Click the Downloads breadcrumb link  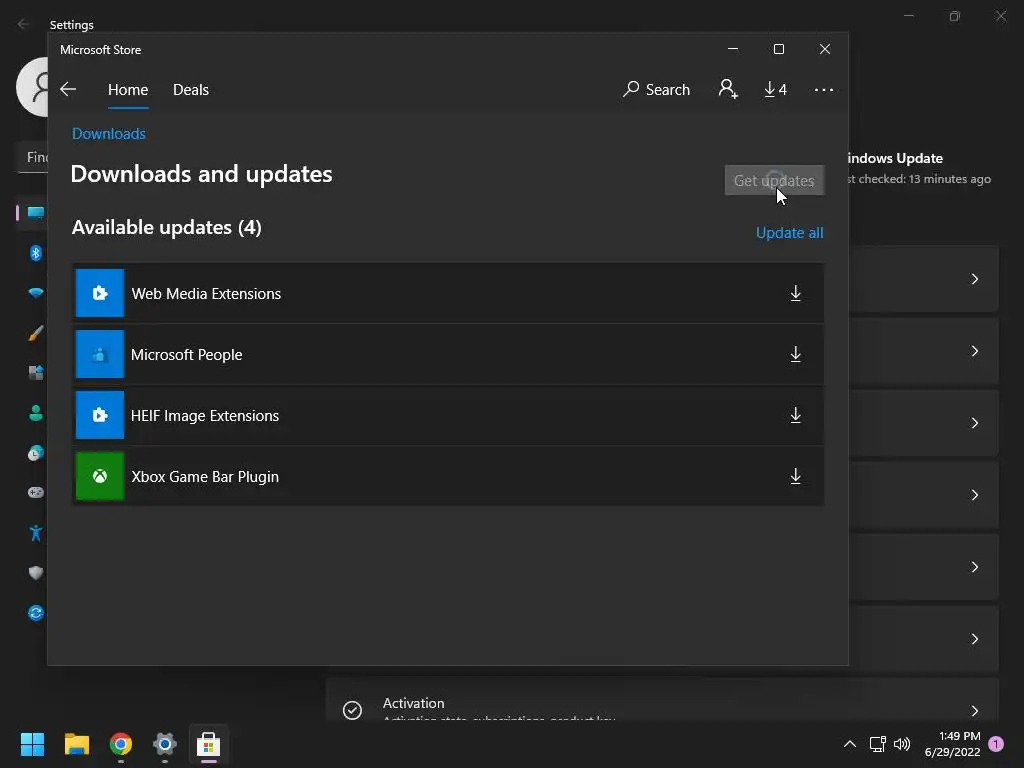[x=108, y=134]
